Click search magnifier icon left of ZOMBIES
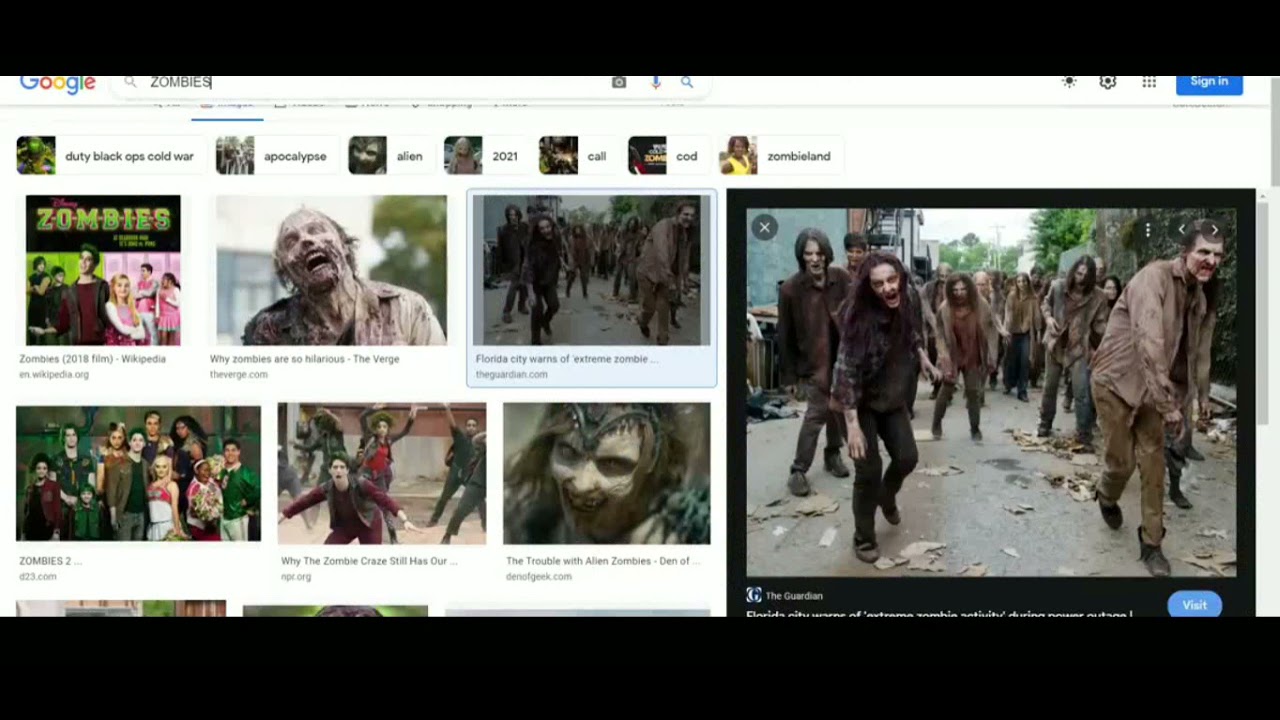Image resolution: width=1280 pixels, height=720 pixels. tap(130, 82)
